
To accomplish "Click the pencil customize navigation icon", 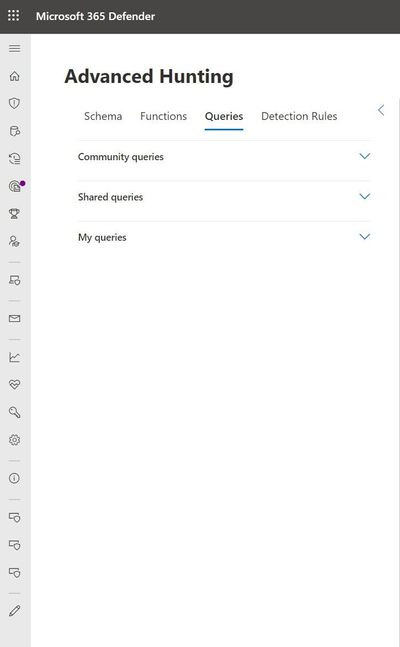I will pyautogui.click(x=14, y=611).
